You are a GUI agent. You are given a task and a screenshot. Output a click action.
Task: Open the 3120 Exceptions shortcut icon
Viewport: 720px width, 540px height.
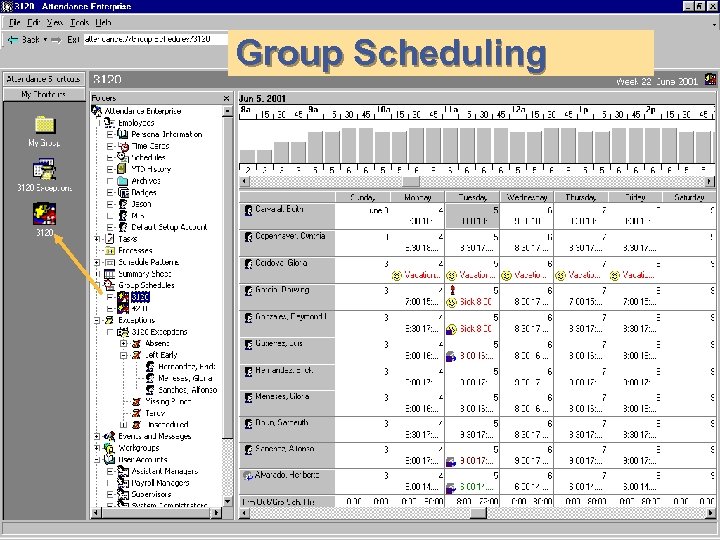[x=44, y=169]
